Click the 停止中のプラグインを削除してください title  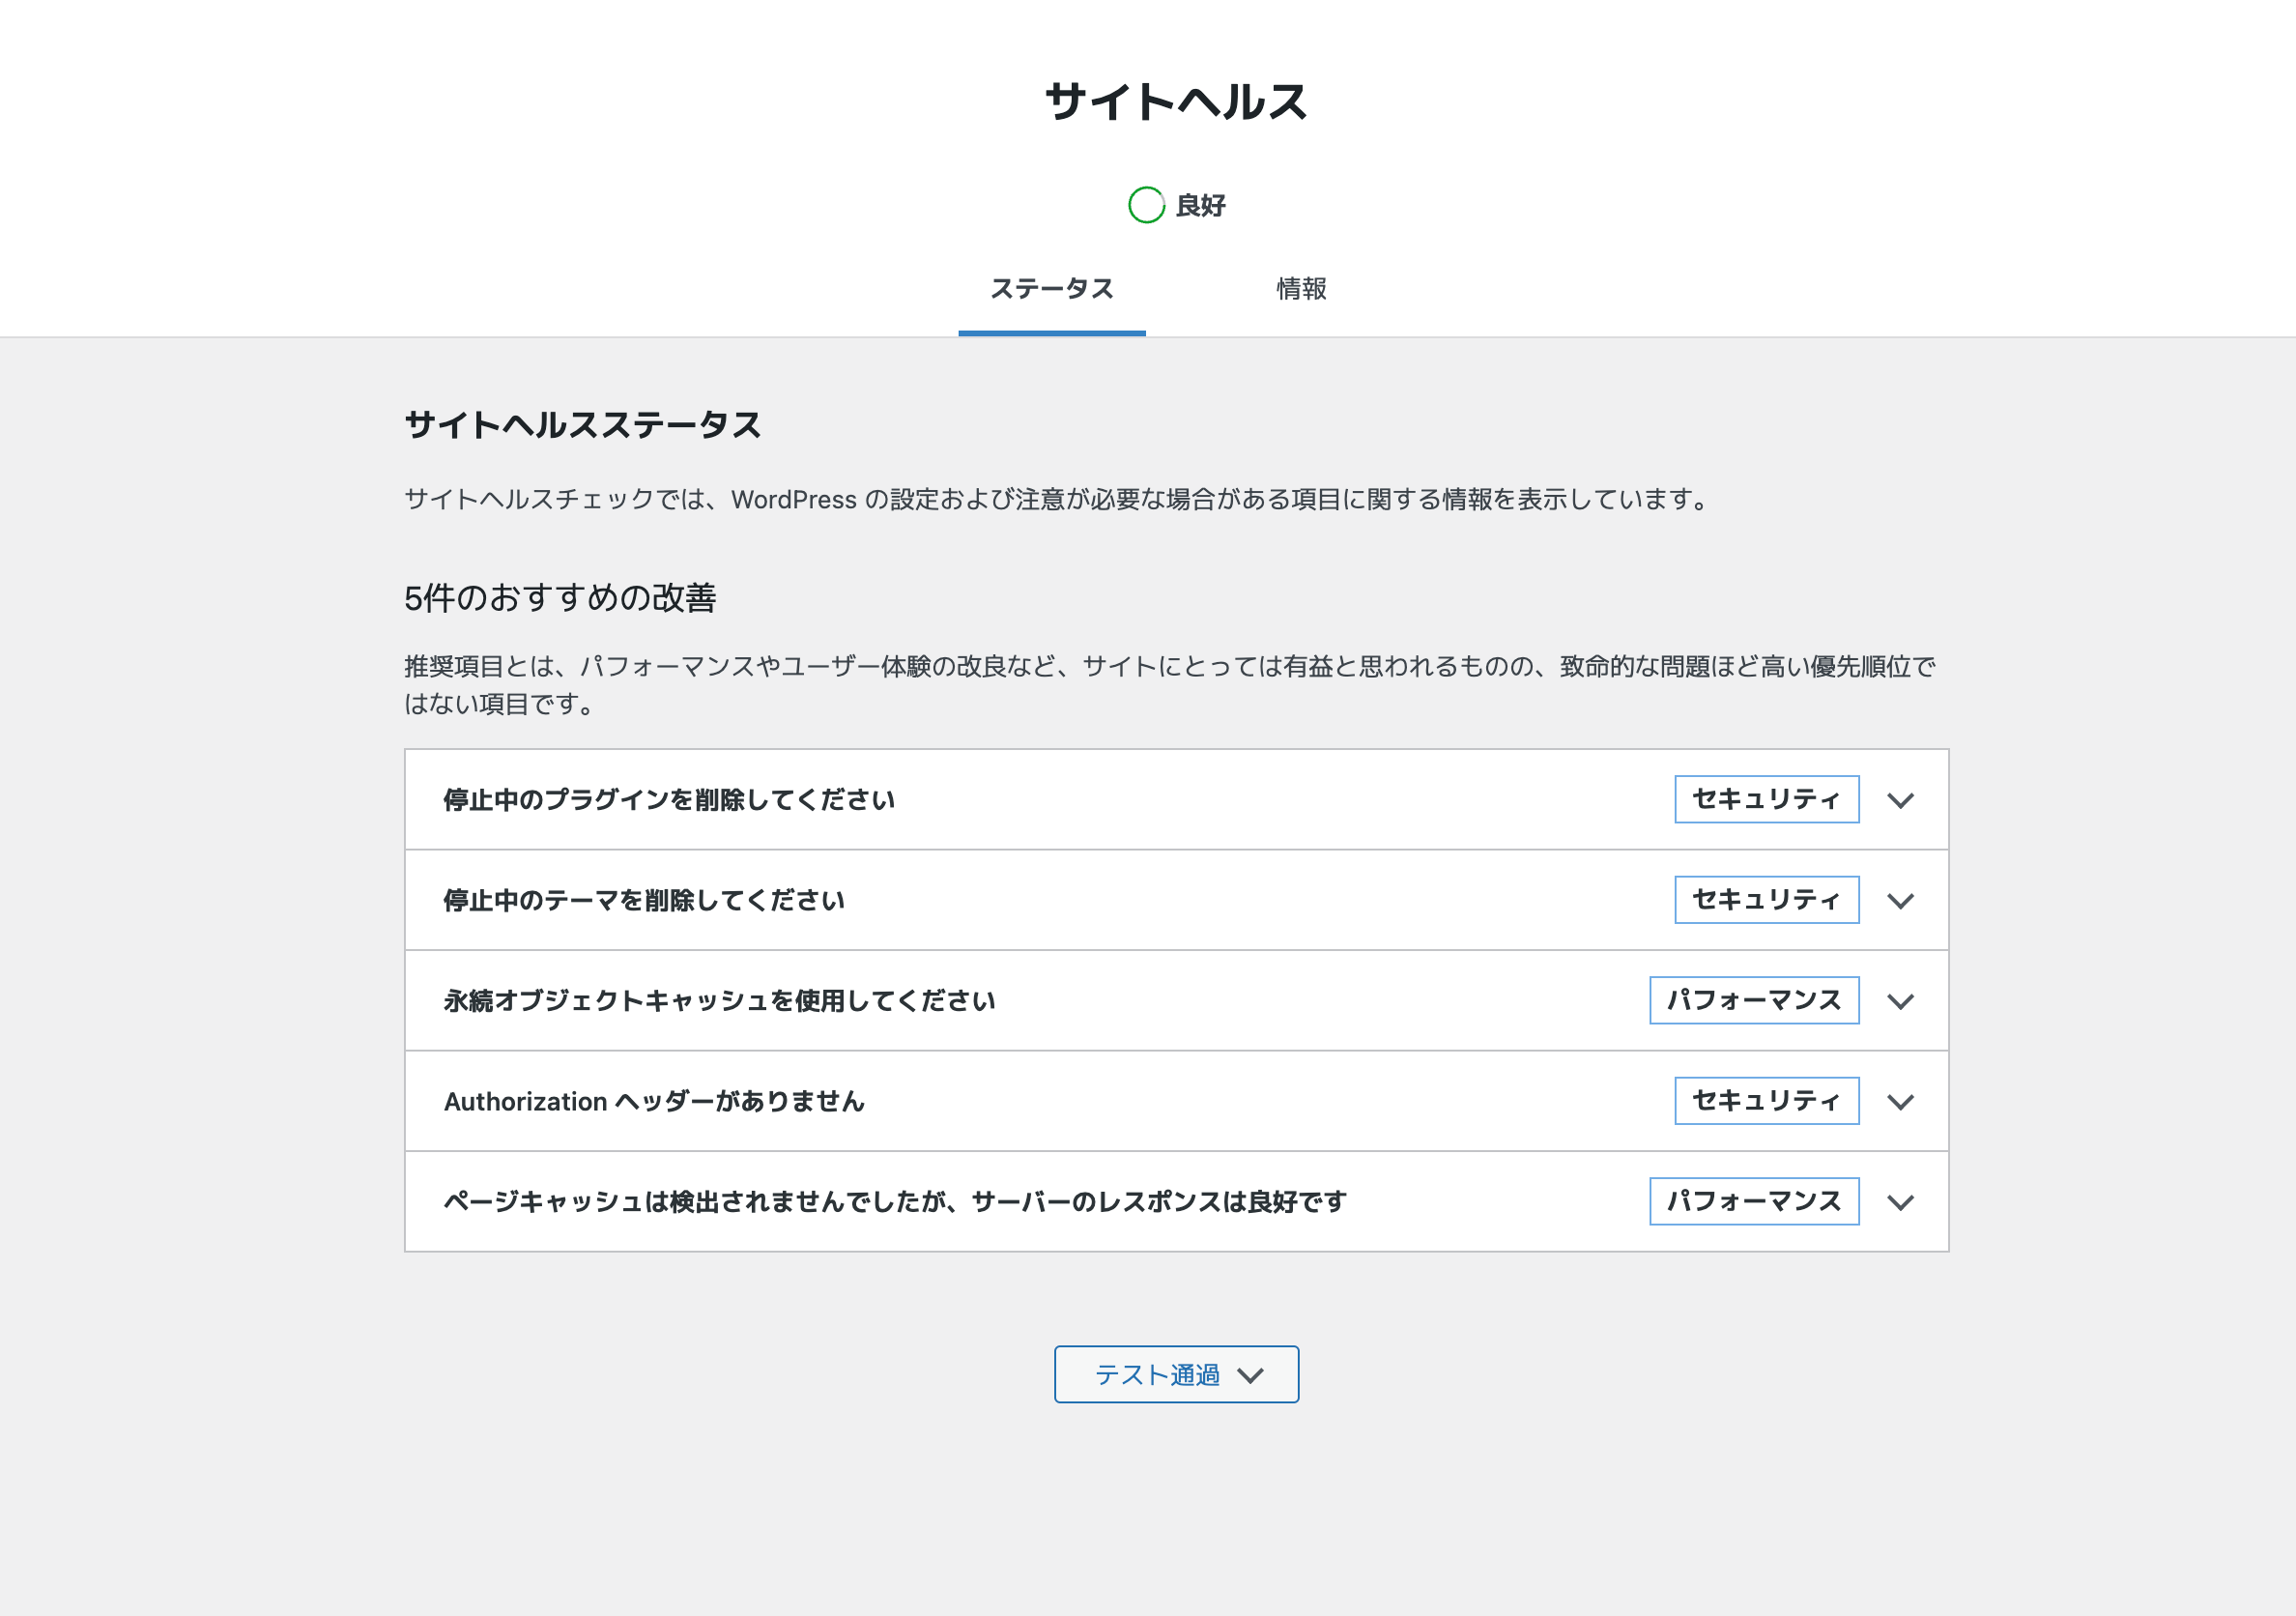(669, 800)
